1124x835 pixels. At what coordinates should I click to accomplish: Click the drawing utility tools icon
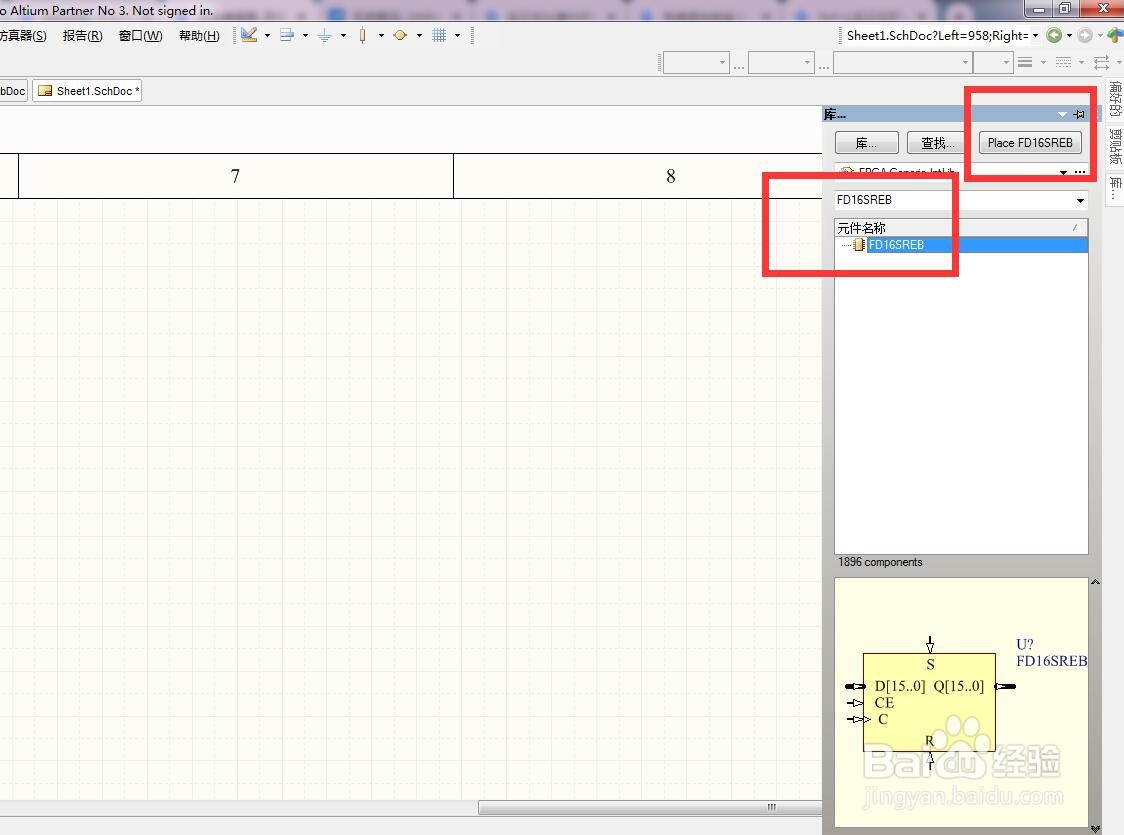pos(249,35)
